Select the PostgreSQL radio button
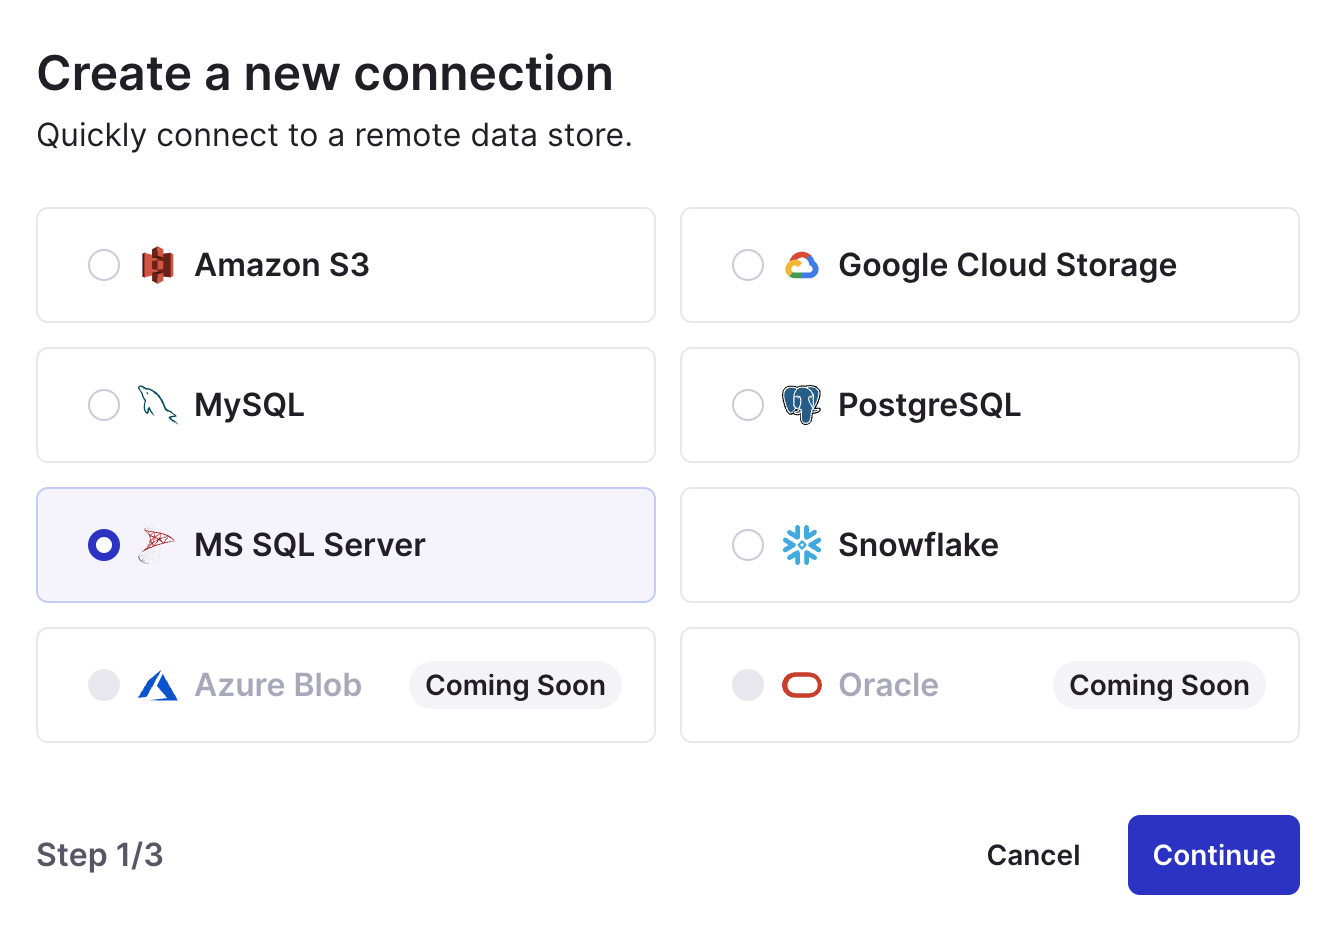 pyautogui.click(x=748, y=405)
